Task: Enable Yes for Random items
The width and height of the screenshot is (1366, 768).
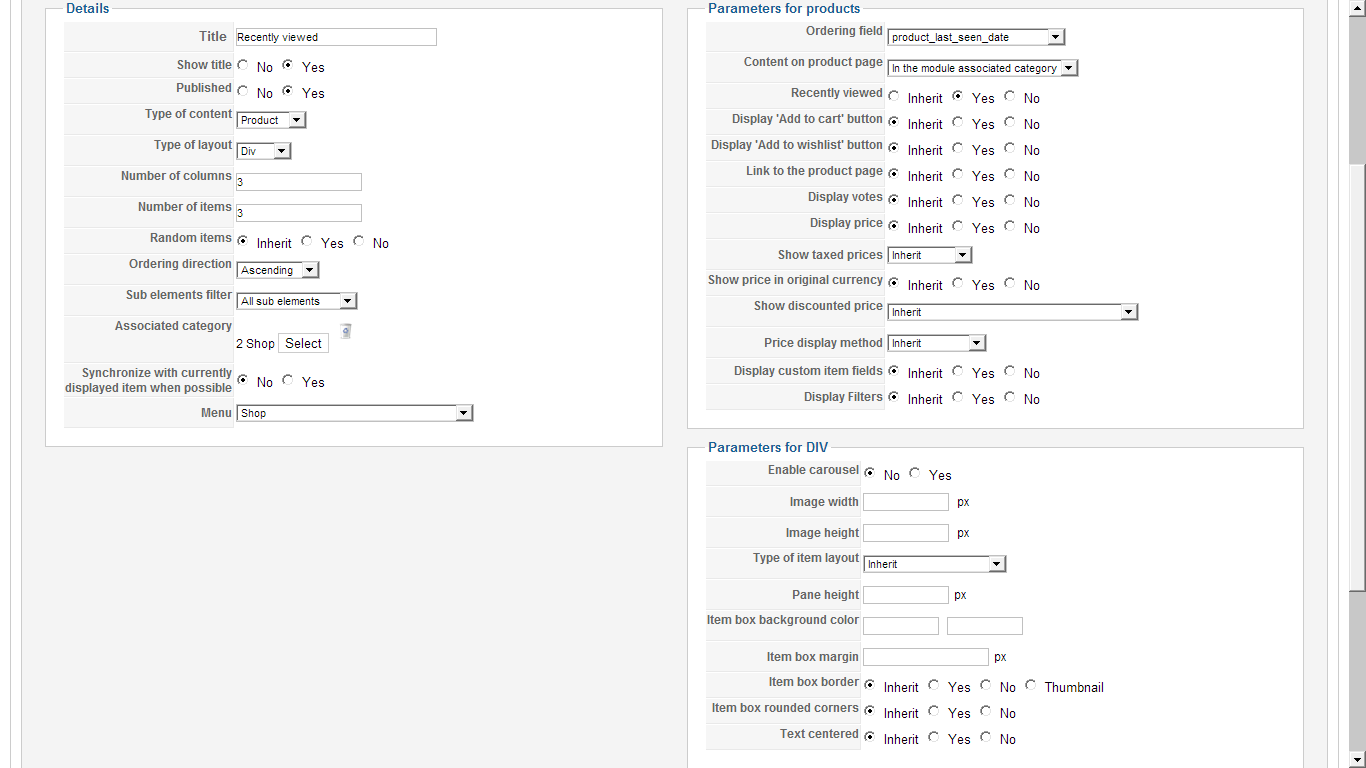Action: click(x=307, y=241)
